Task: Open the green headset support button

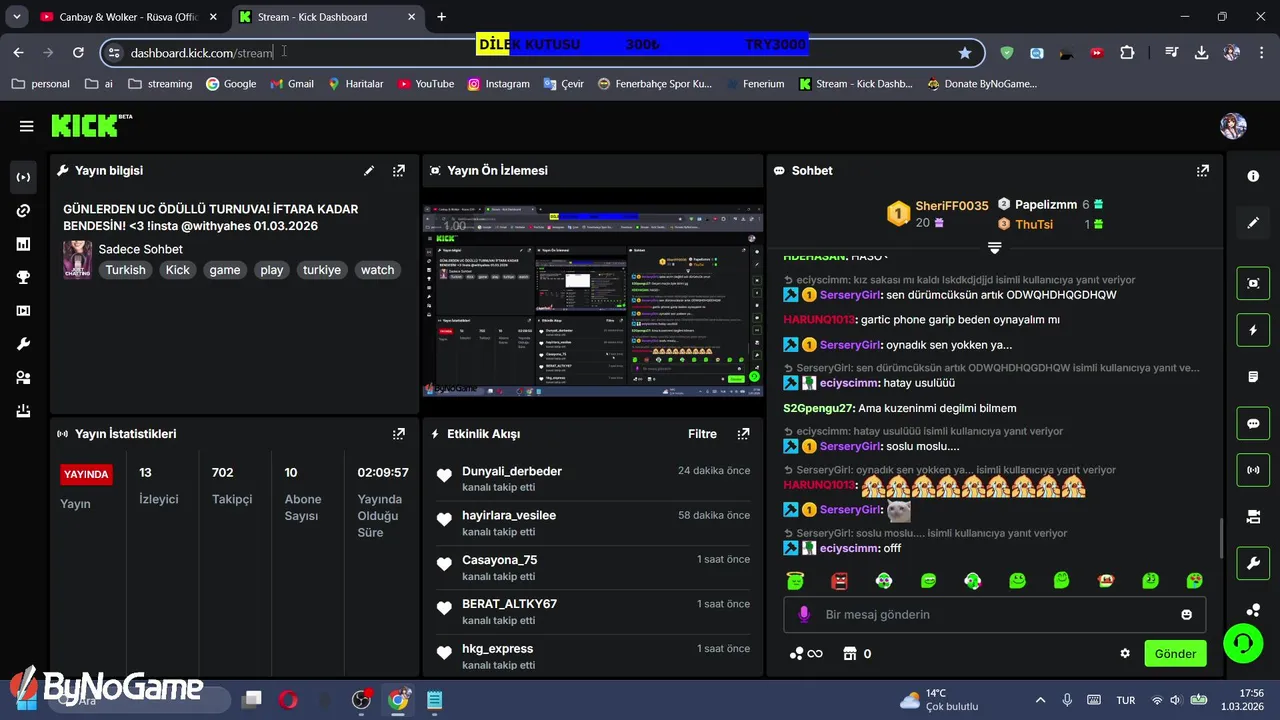Action: pyautogui.click(x=1243, y=642)
